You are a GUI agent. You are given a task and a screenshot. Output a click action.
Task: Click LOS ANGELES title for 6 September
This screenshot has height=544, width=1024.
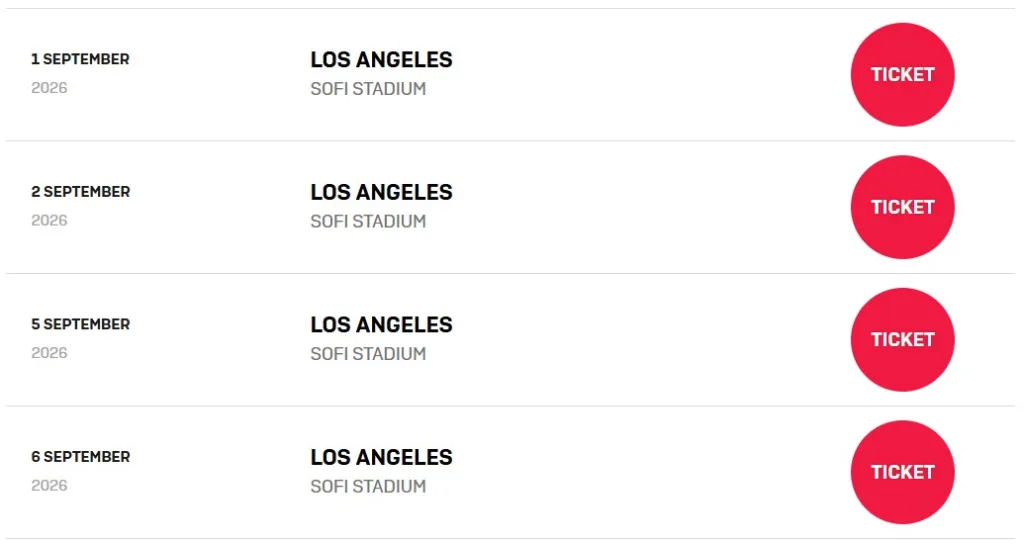(381, 458)
